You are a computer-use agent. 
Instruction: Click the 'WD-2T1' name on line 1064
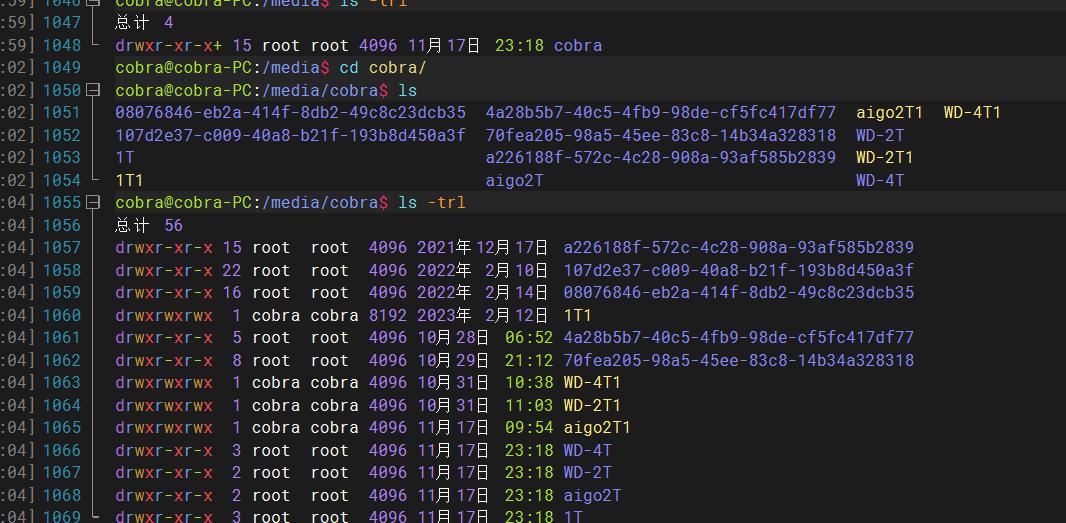(x=592, y=405)
